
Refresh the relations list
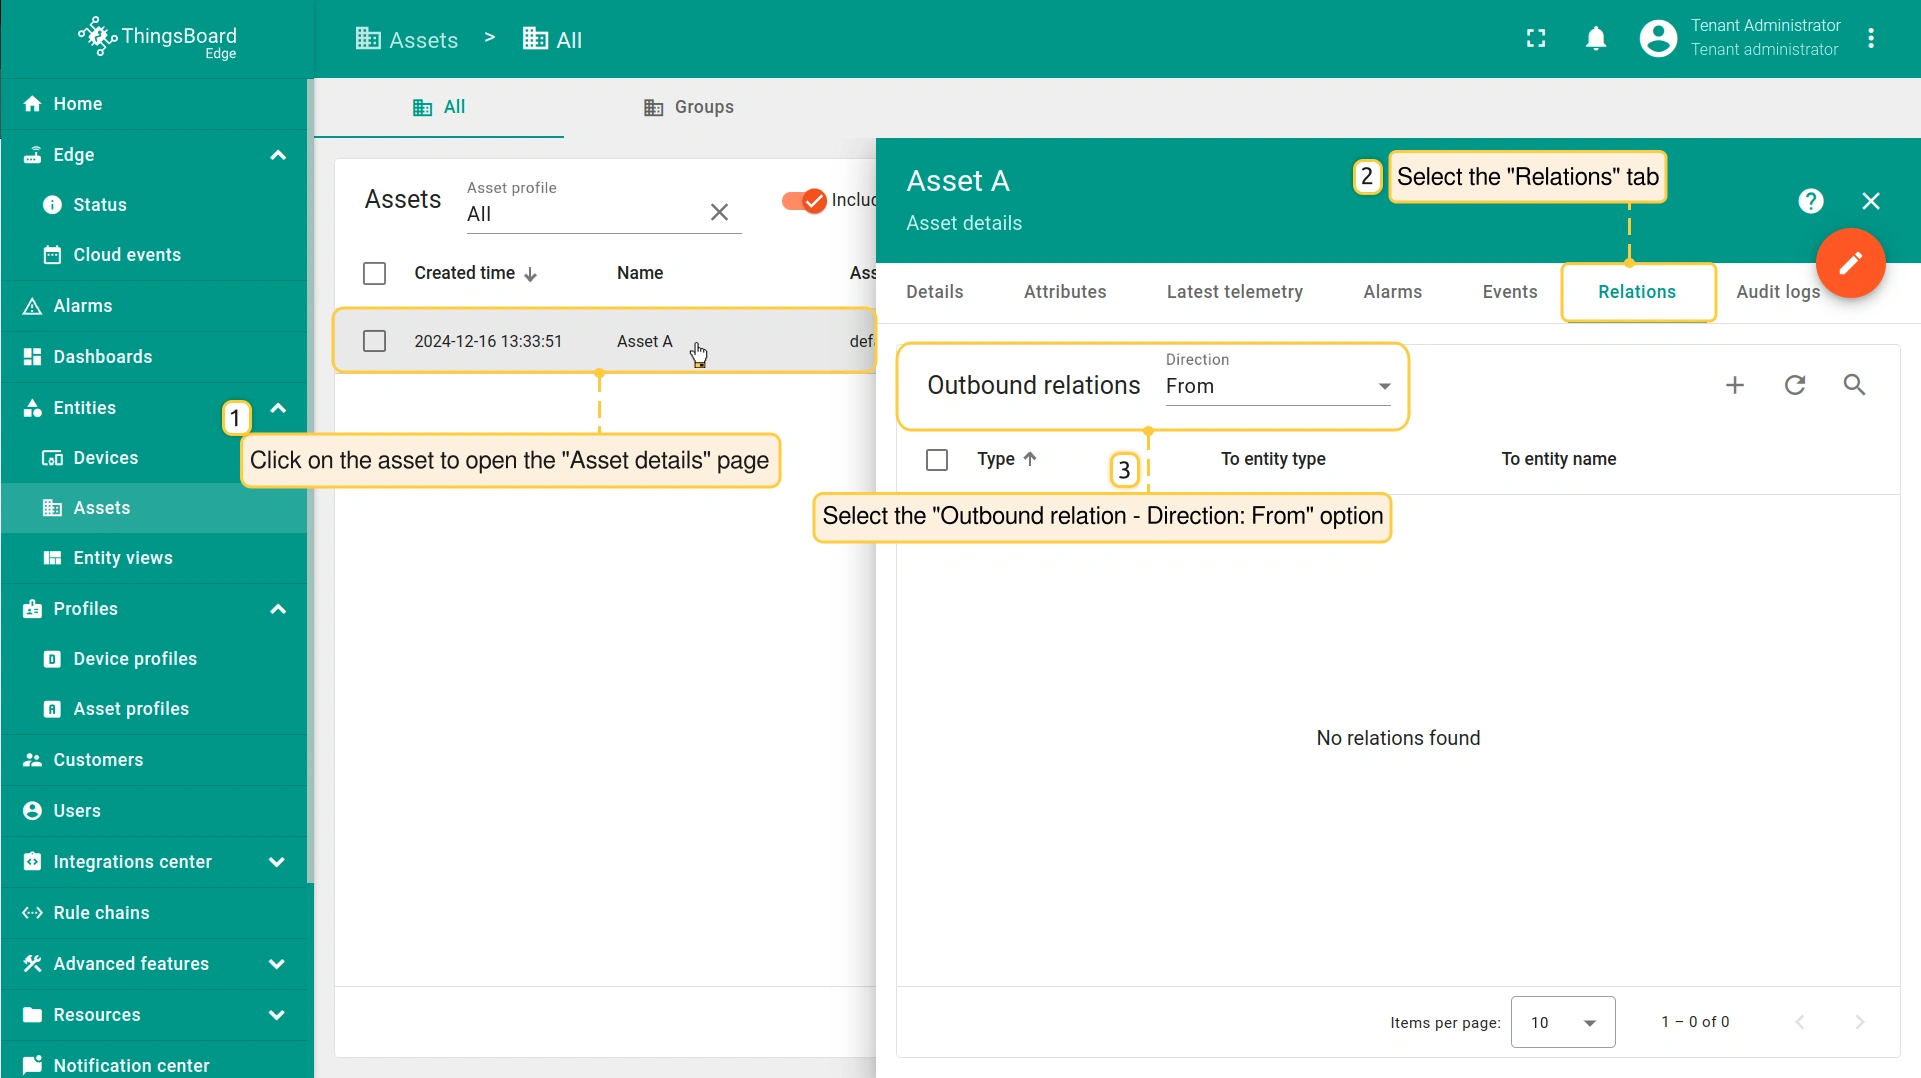pyautogui.click(x=1795, y=385)
